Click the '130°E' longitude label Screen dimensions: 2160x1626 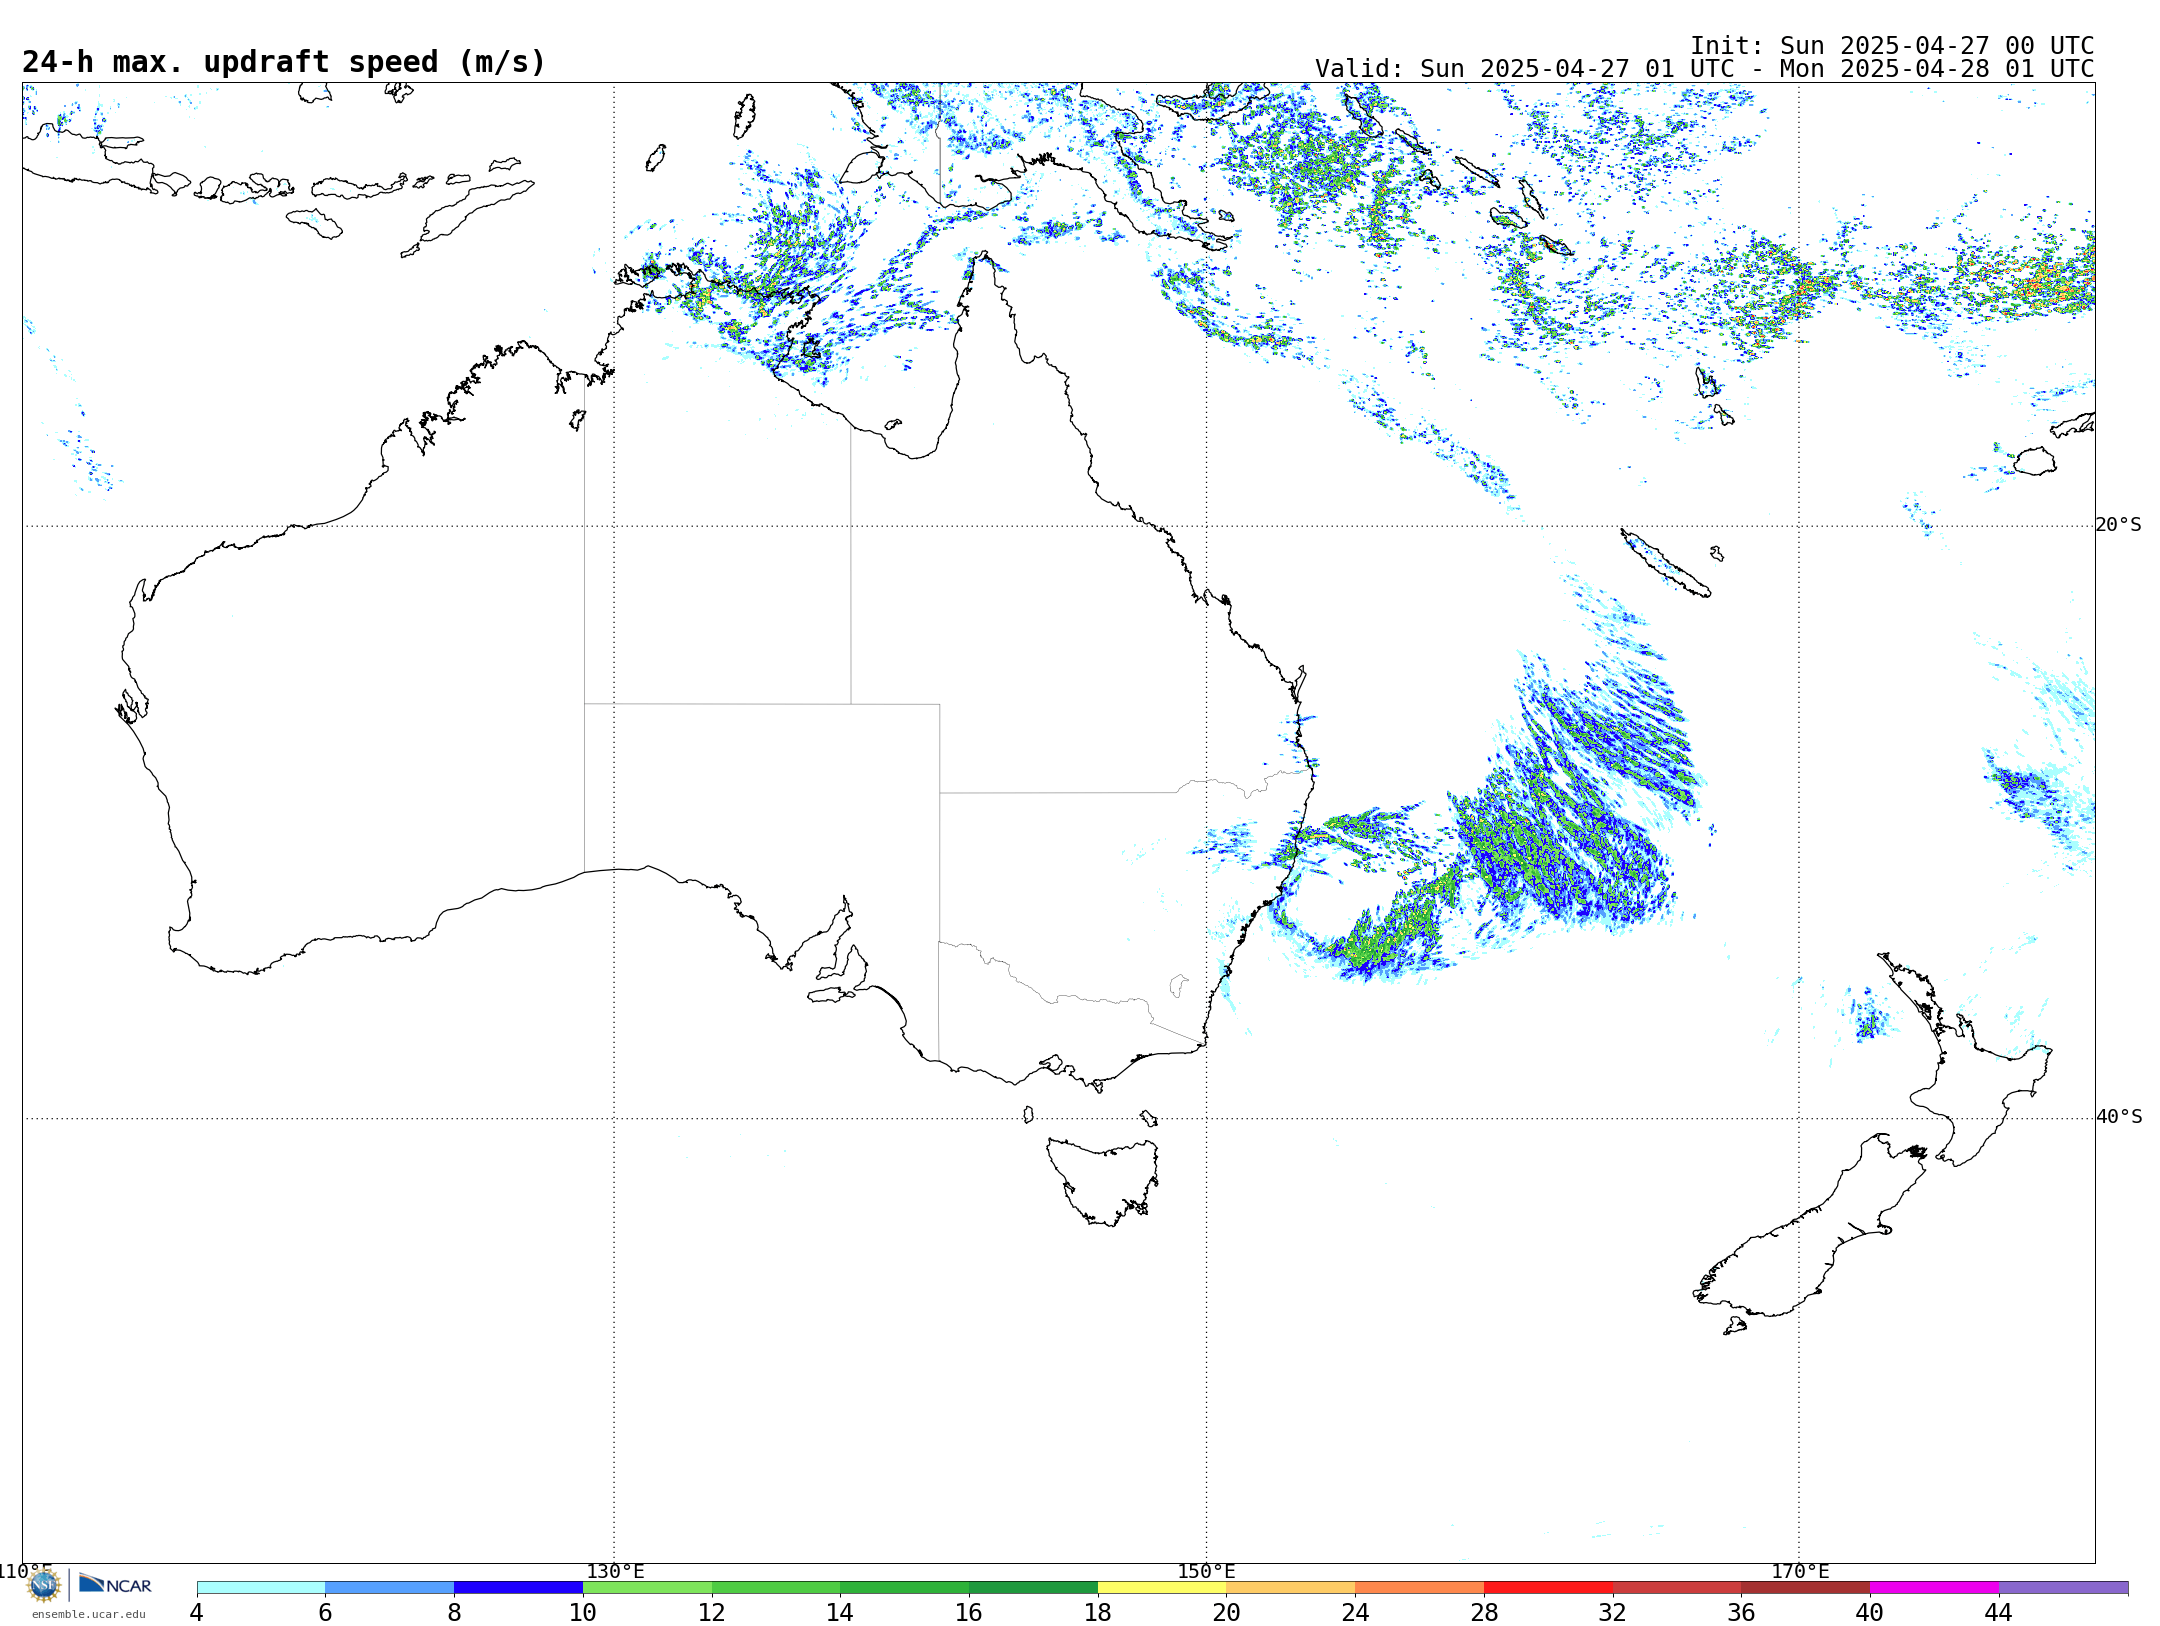[x=615, y=1572]
